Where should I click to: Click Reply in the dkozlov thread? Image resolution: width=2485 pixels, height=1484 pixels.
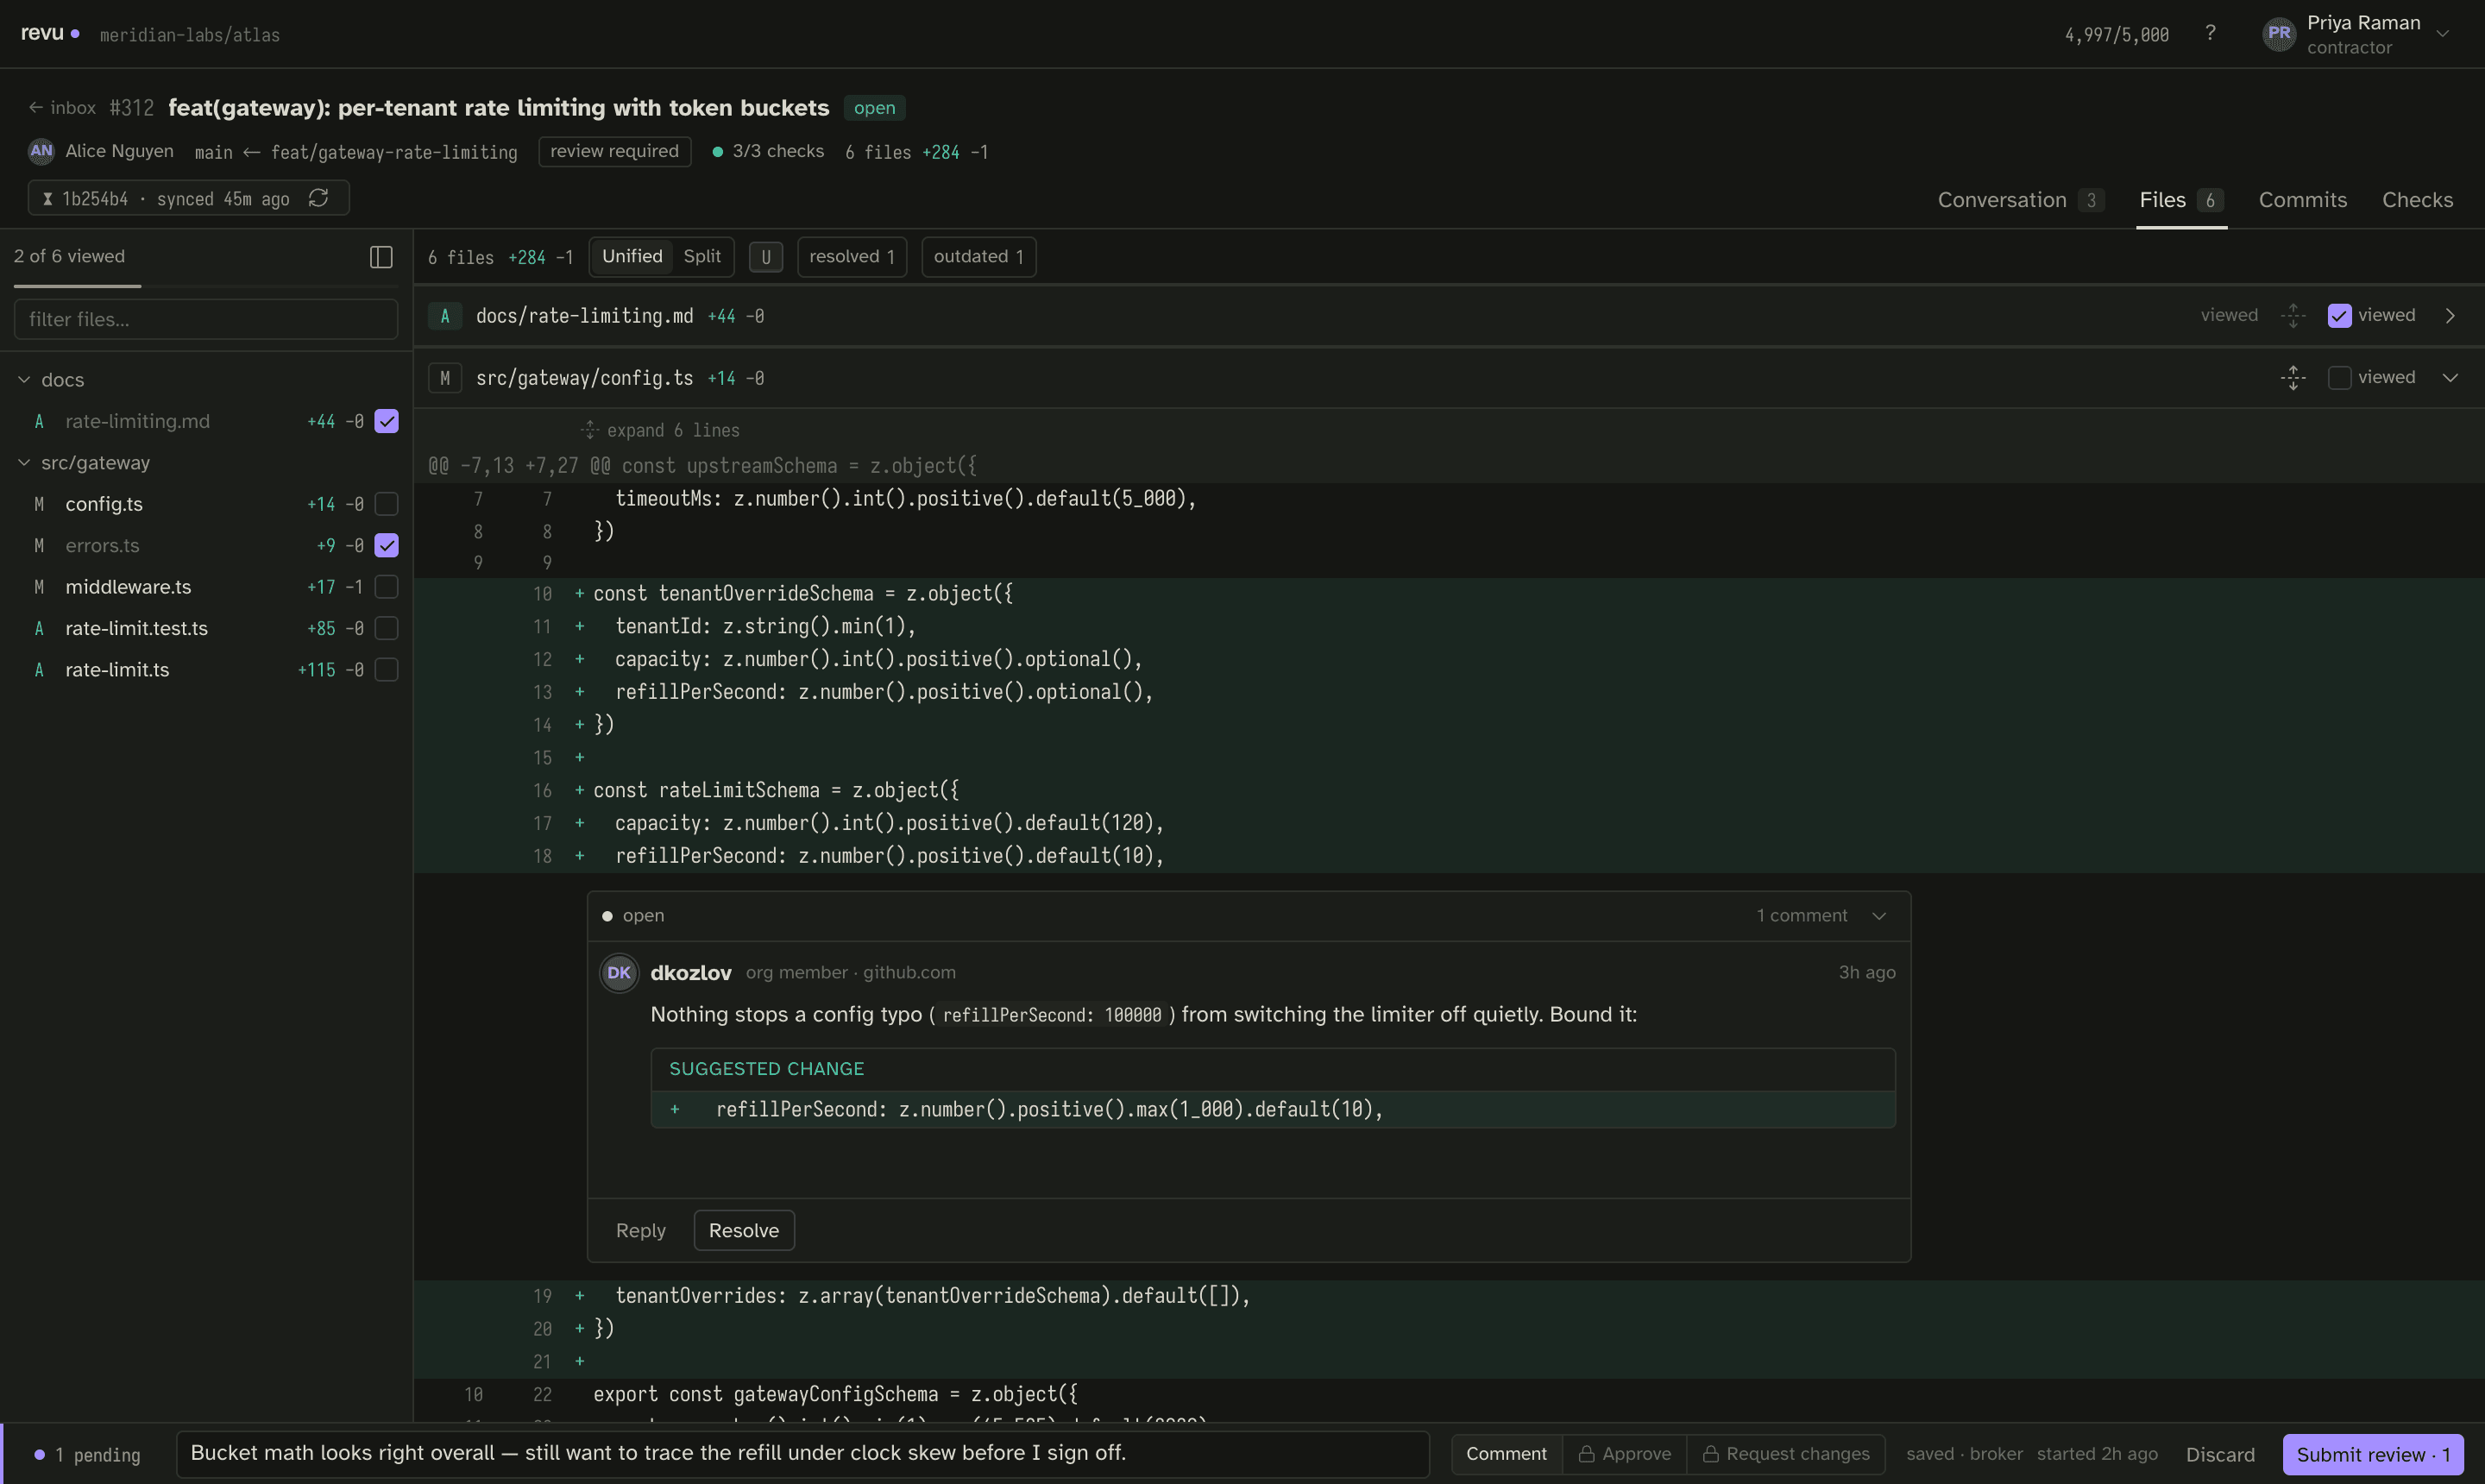(640, 1231)
